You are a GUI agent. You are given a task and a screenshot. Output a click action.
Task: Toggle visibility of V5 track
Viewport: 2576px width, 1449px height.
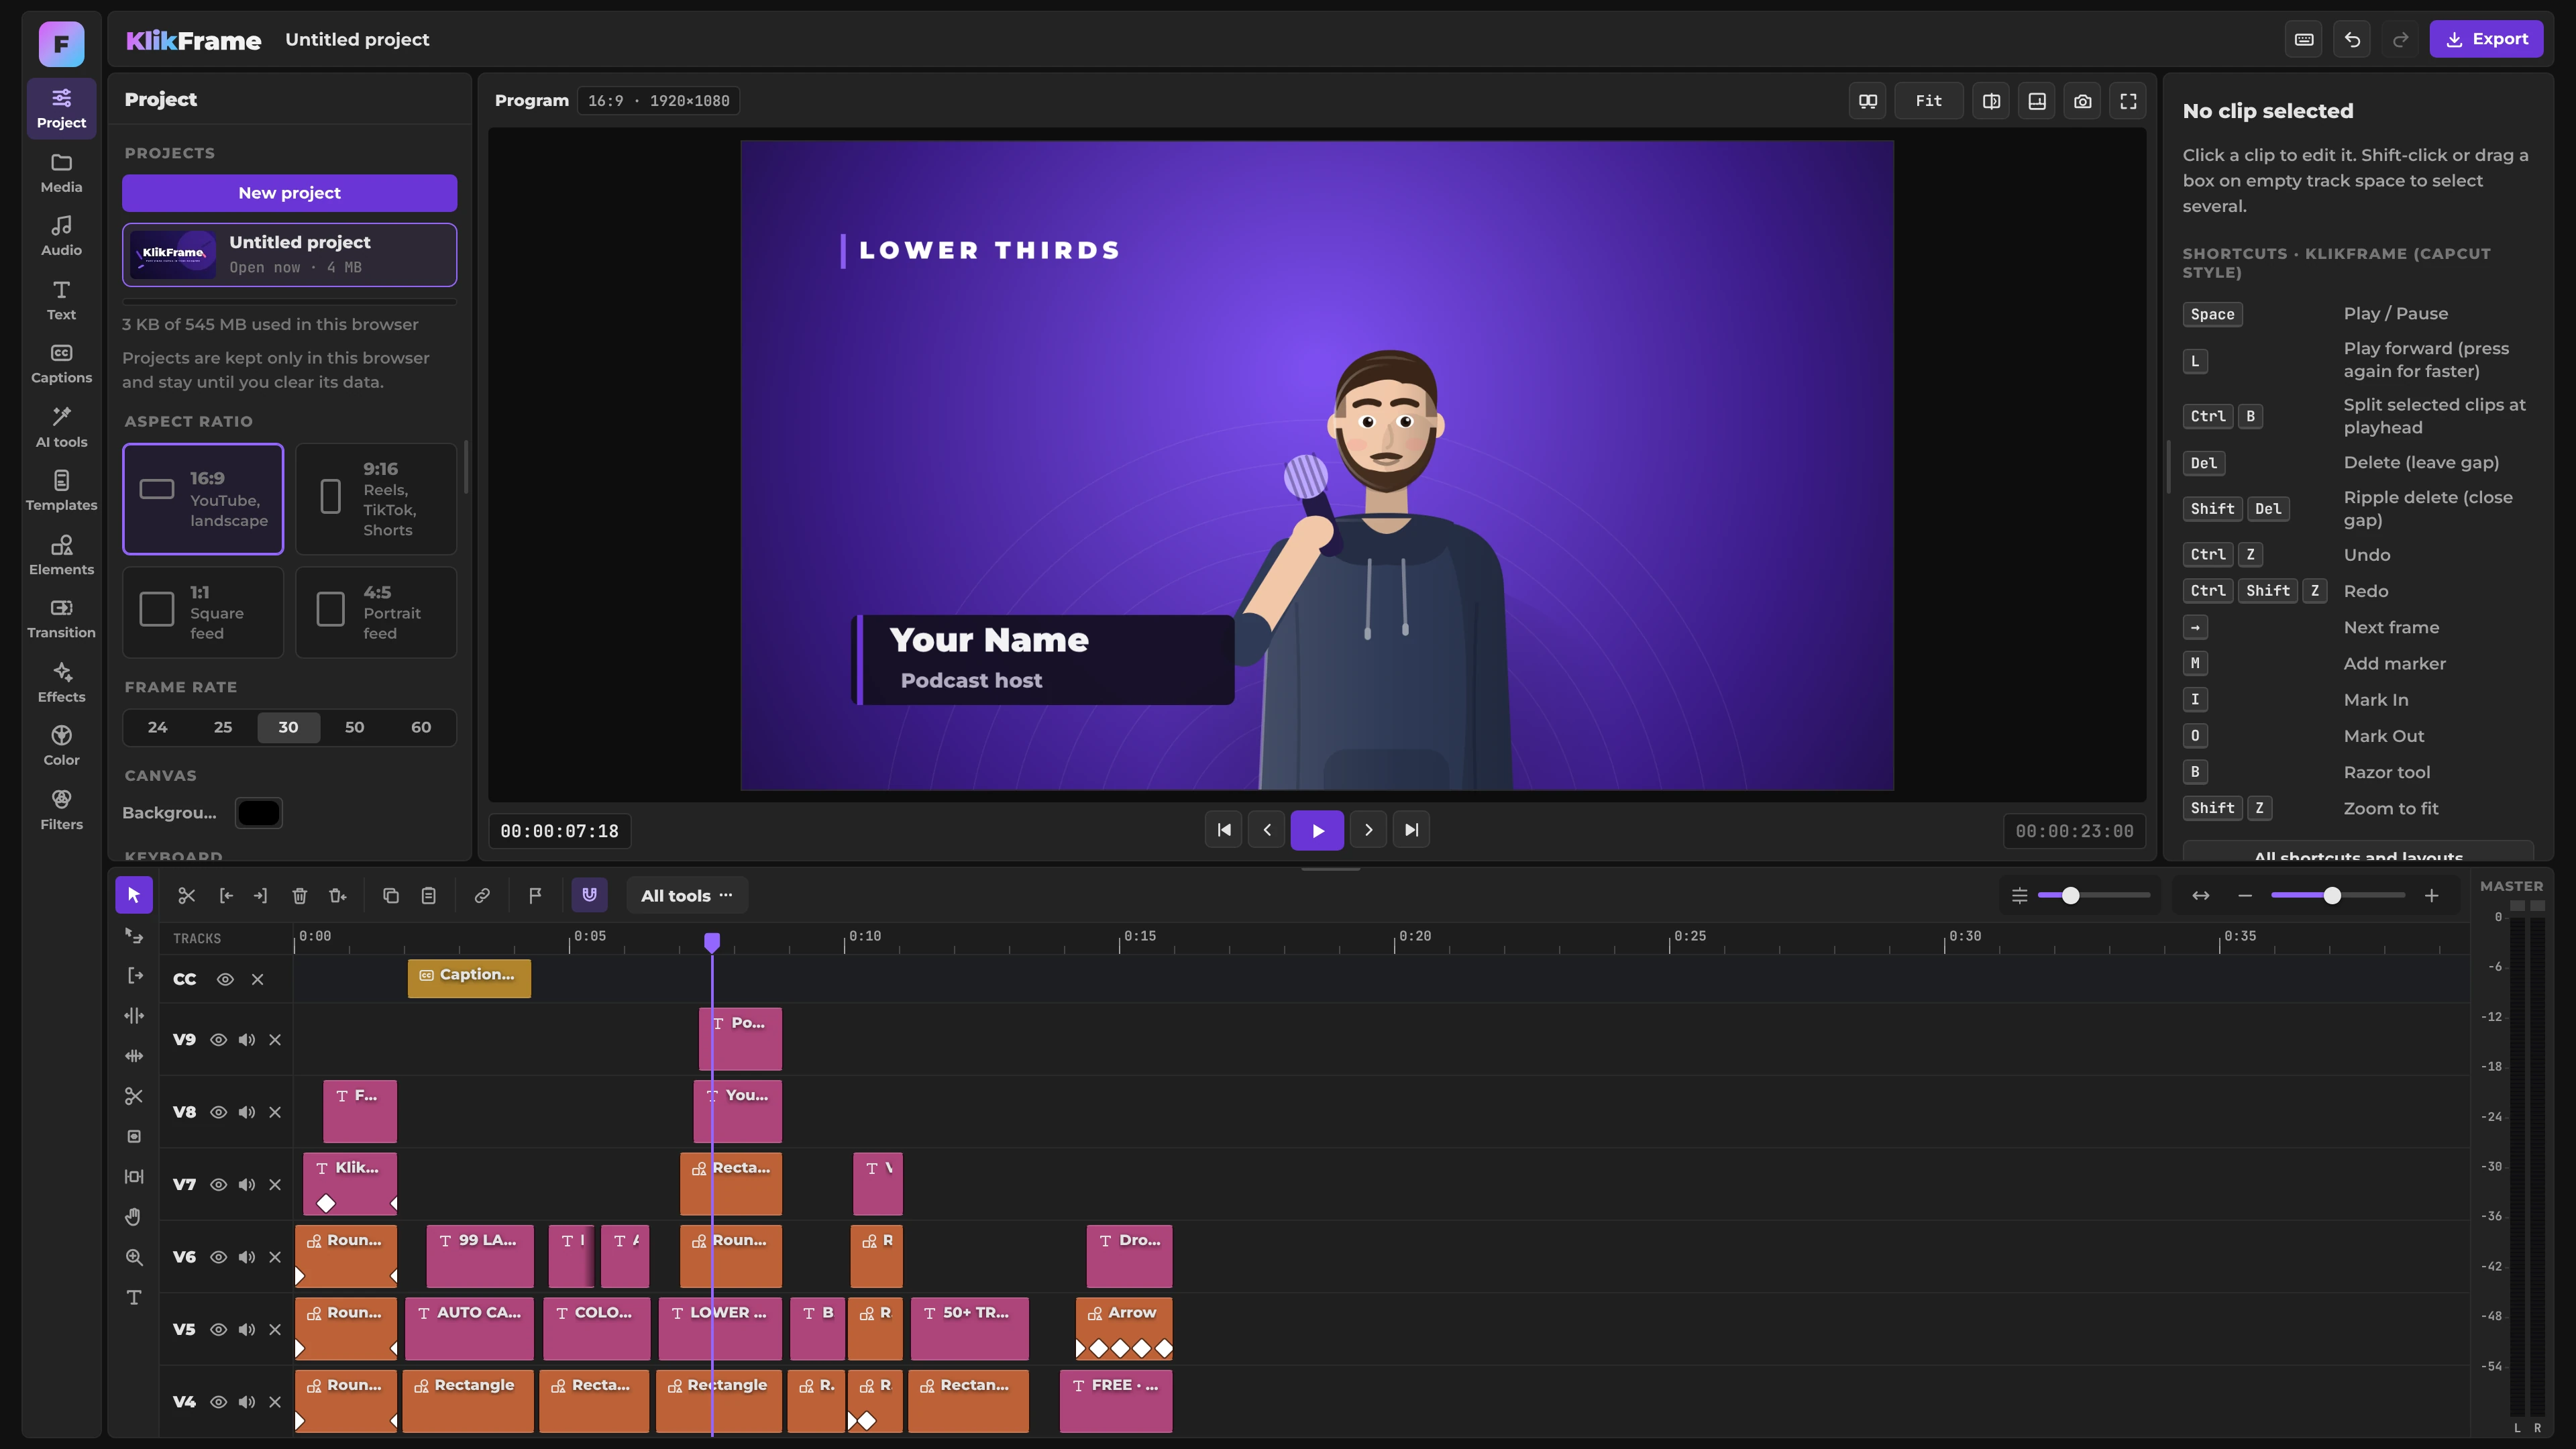218,1330
